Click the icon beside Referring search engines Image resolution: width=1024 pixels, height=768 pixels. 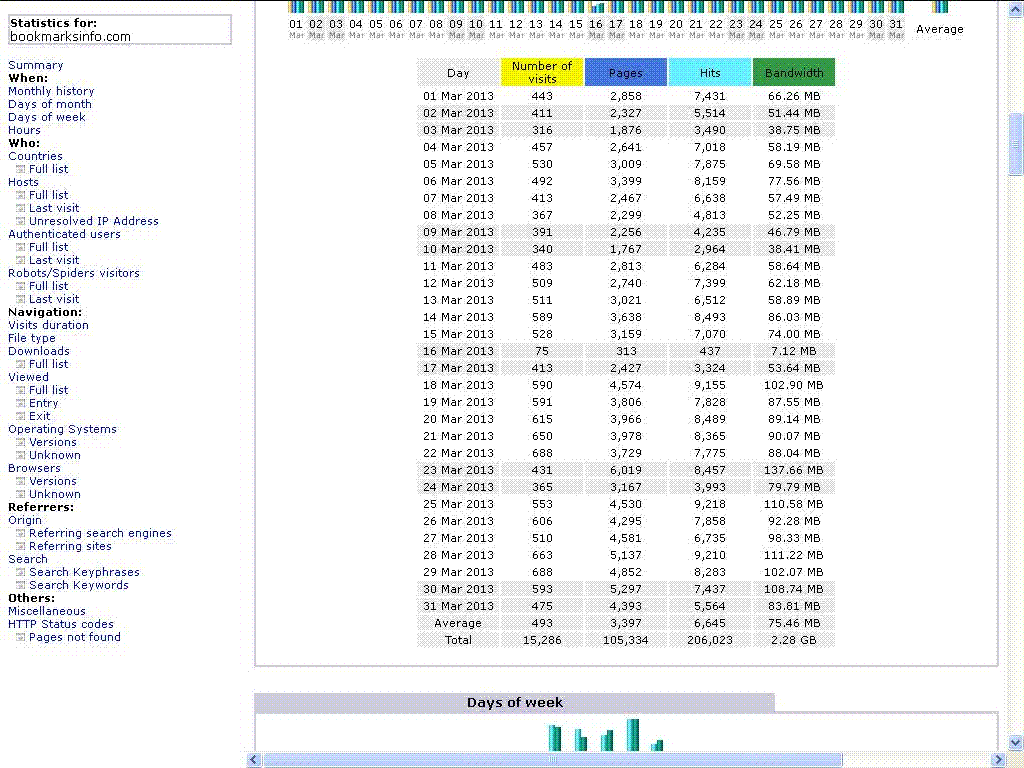[20, 534]
